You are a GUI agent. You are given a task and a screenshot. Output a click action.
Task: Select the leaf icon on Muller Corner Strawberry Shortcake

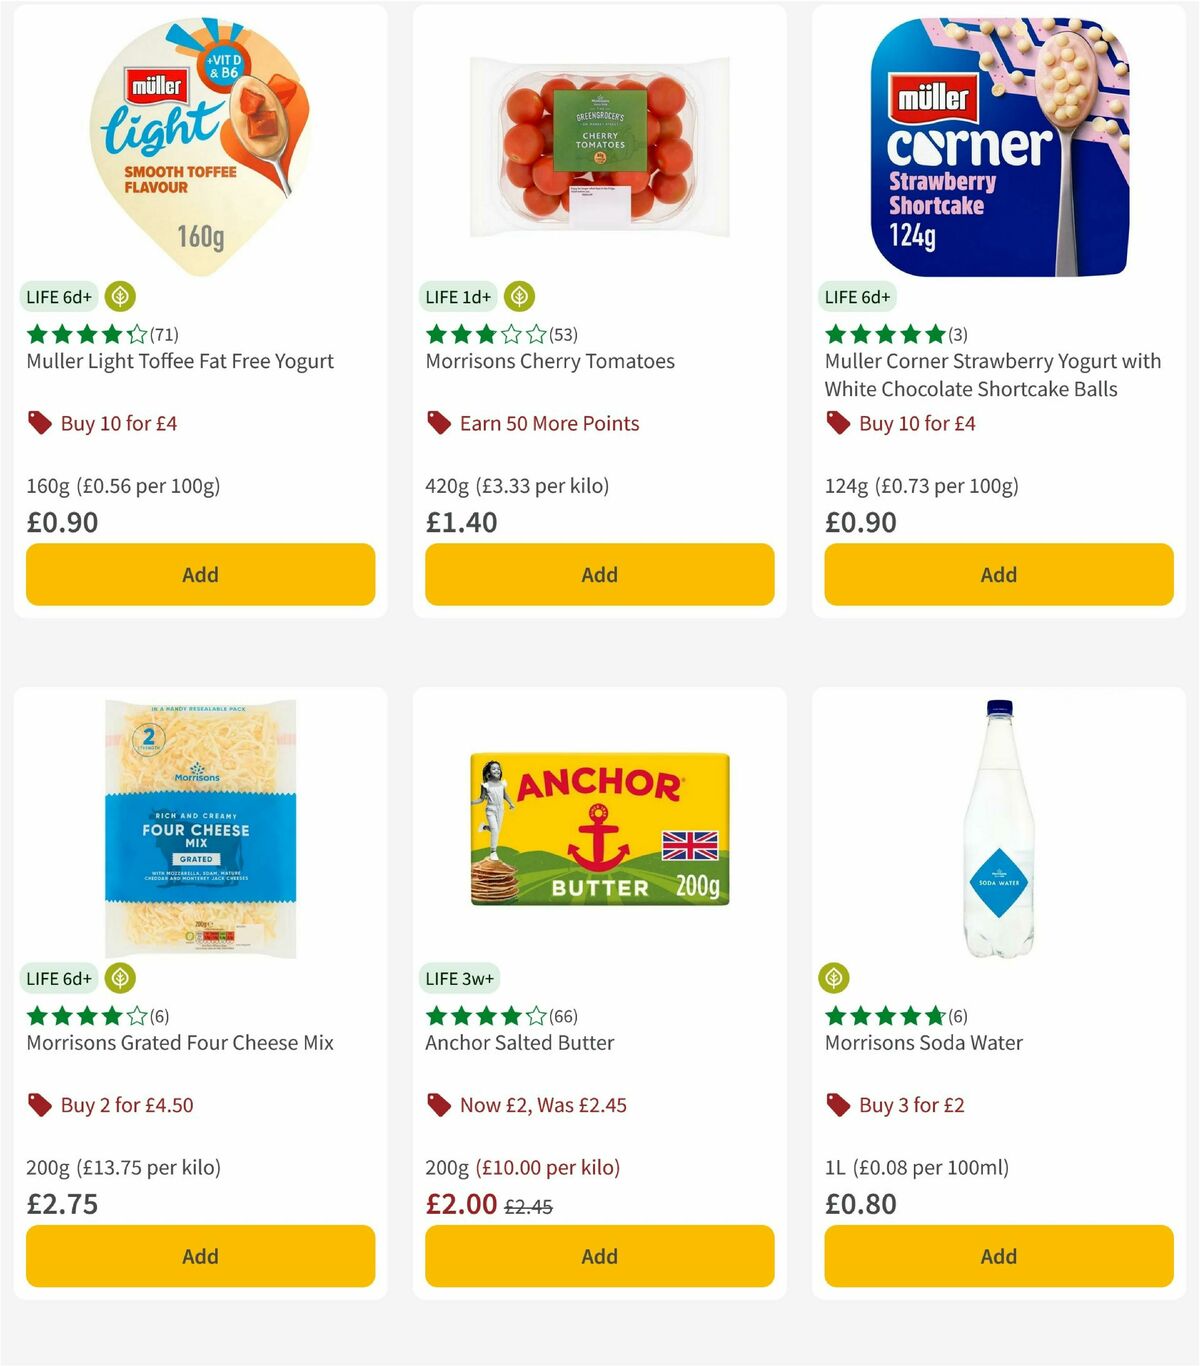[x=919, y=296]
